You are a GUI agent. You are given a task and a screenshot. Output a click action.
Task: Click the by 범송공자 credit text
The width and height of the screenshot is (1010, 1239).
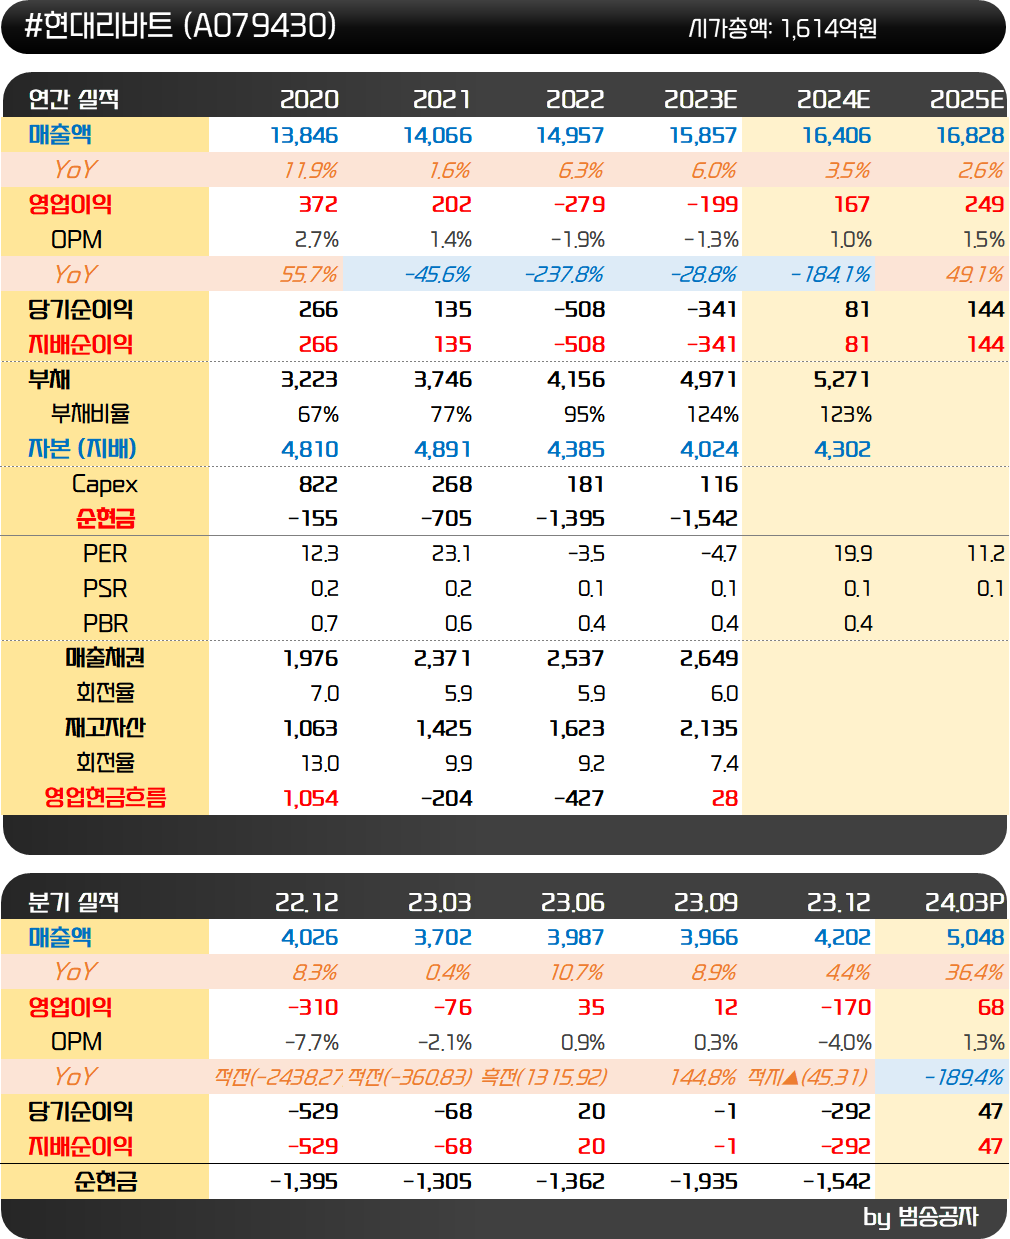point(921,1217)
